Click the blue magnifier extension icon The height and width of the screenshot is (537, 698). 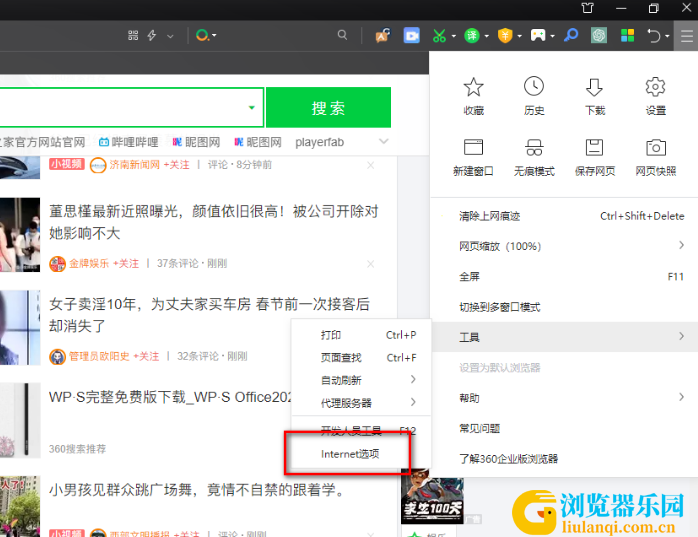[x=571, y=35]
